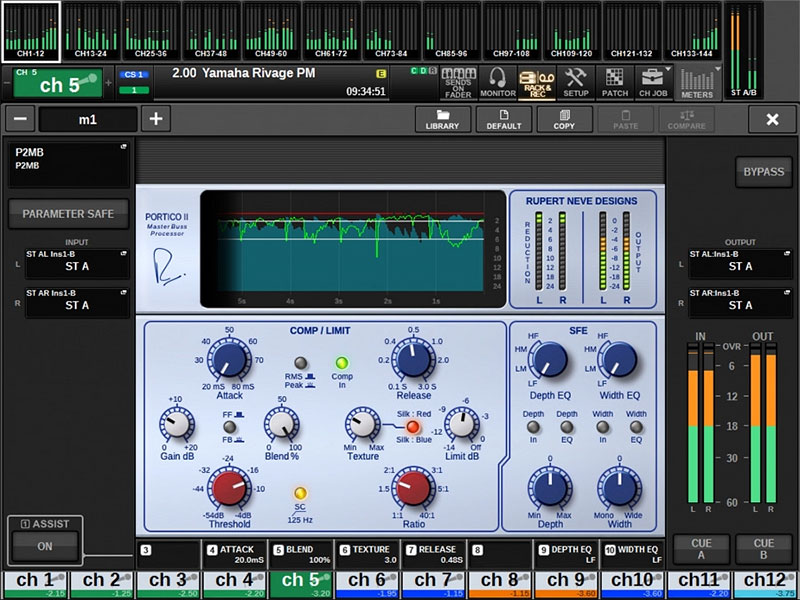Activate Cue A
The height and width of the screenshot is (600, 800).
pos(701,549)
